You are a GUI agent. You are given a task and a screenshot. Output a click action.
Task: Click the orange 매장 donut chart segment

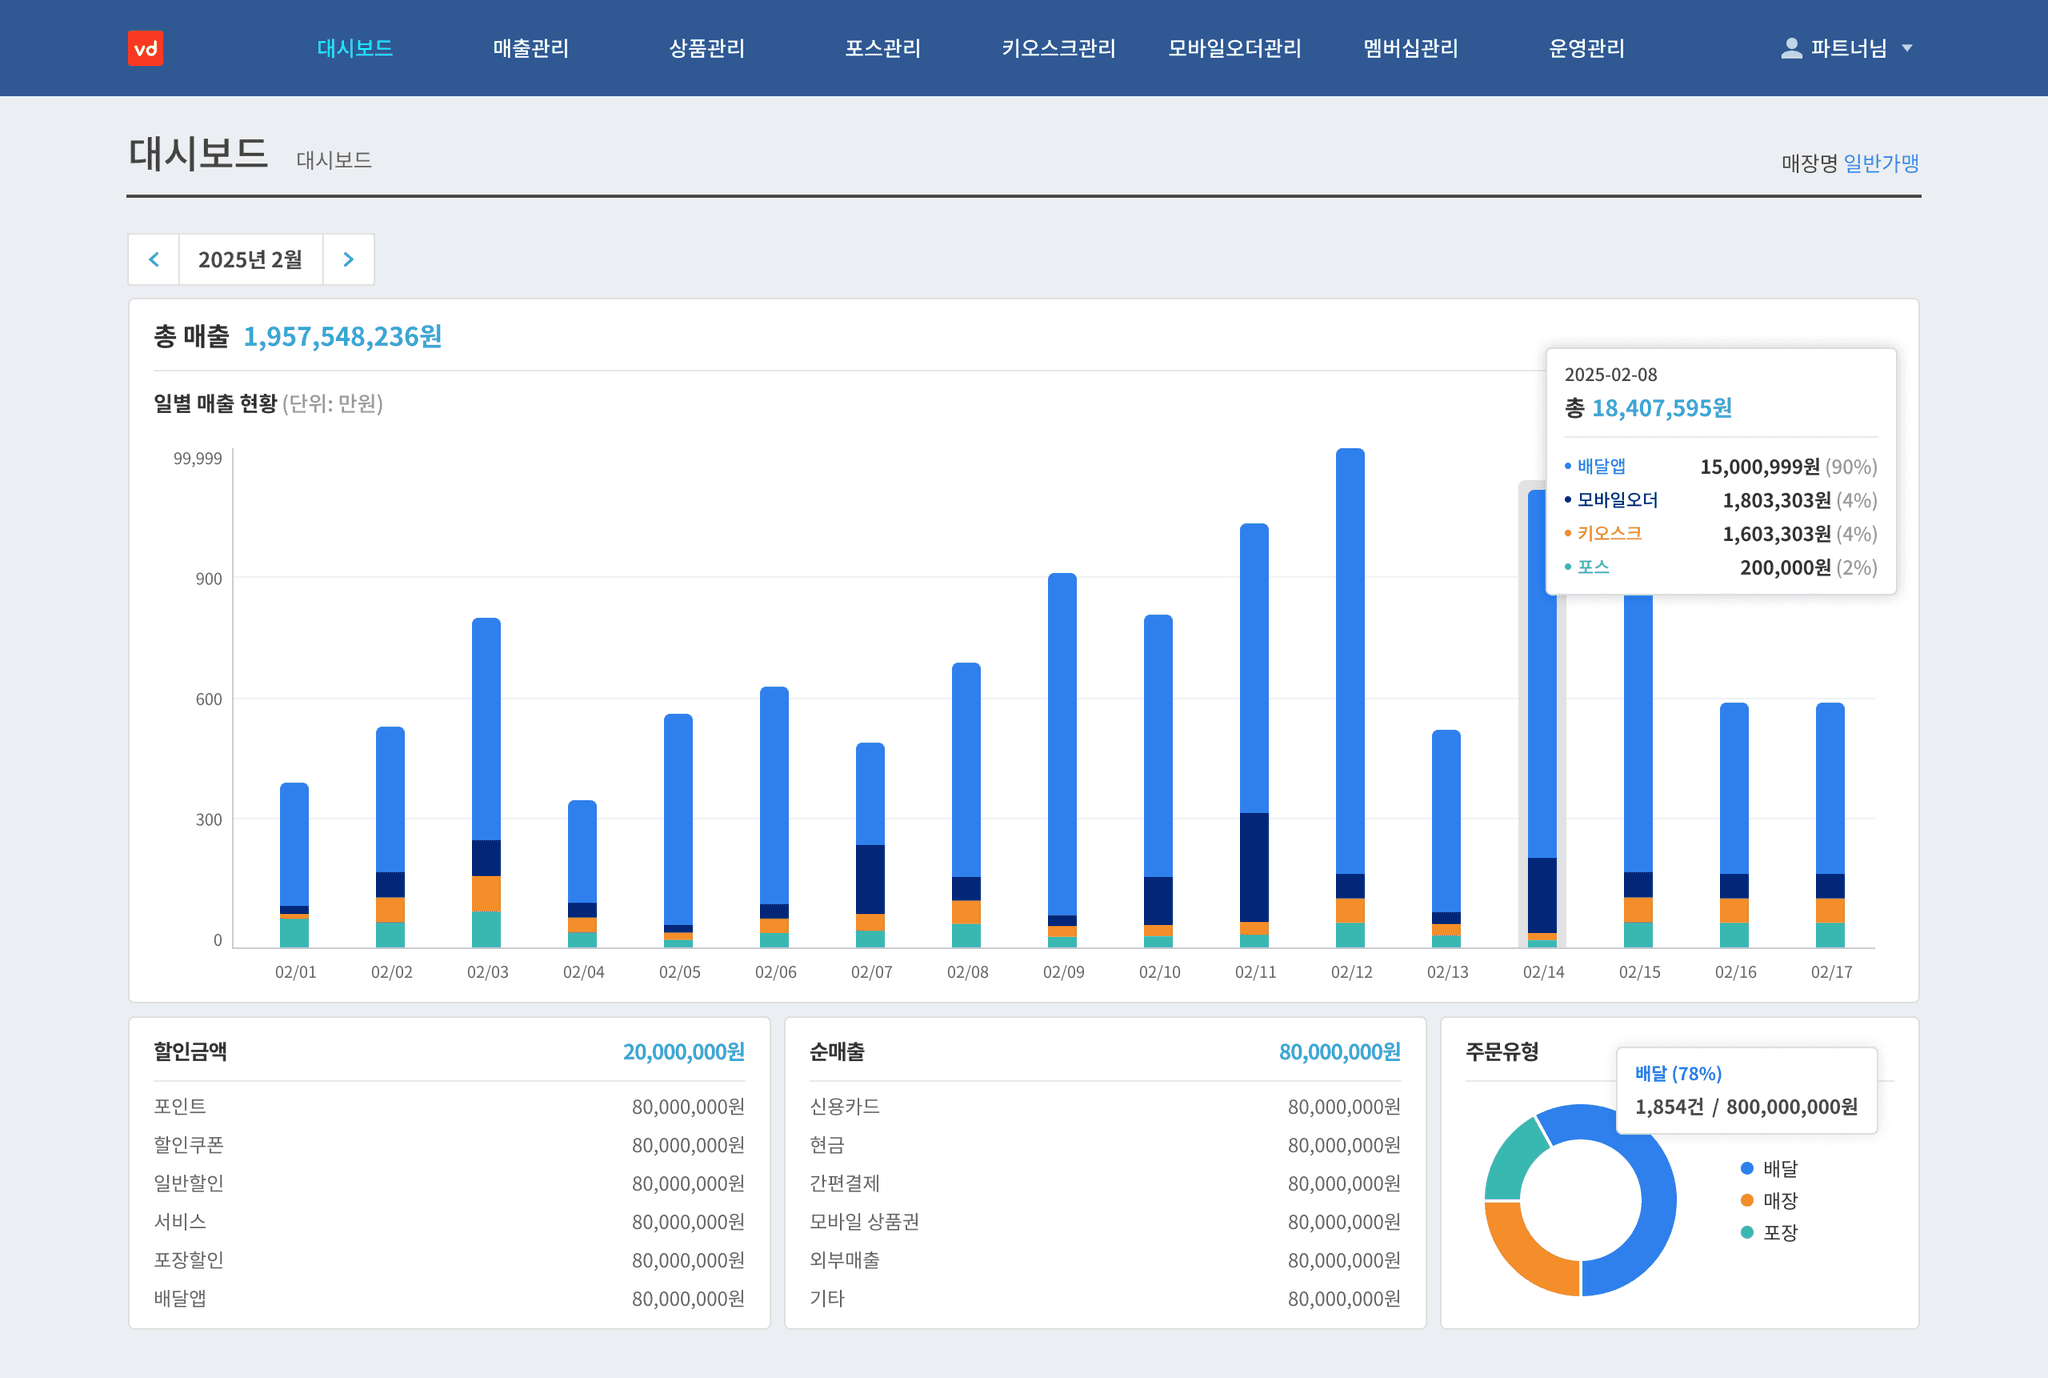click(1523, 1253)
